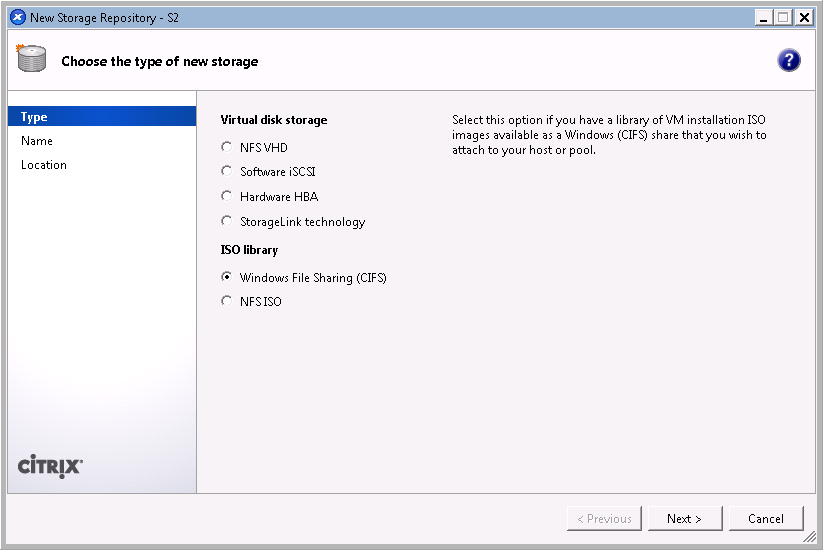Pick StorageLink technology radio button
This screenshot has height=550, width=823.
226,221
